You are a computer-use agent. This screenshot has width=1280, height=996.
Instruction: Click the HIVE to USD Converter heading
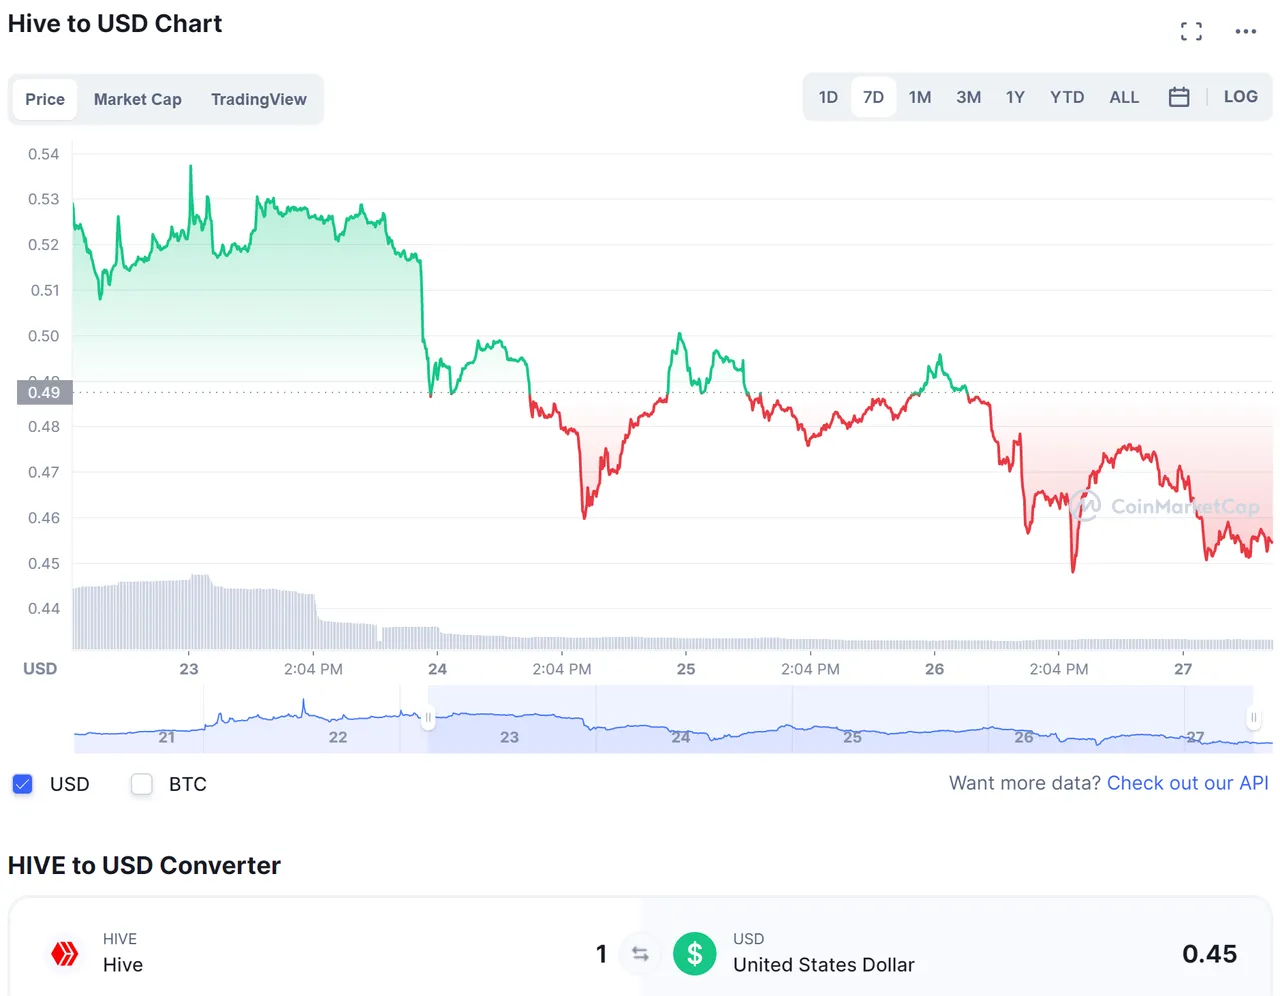[x=144, y=865]
